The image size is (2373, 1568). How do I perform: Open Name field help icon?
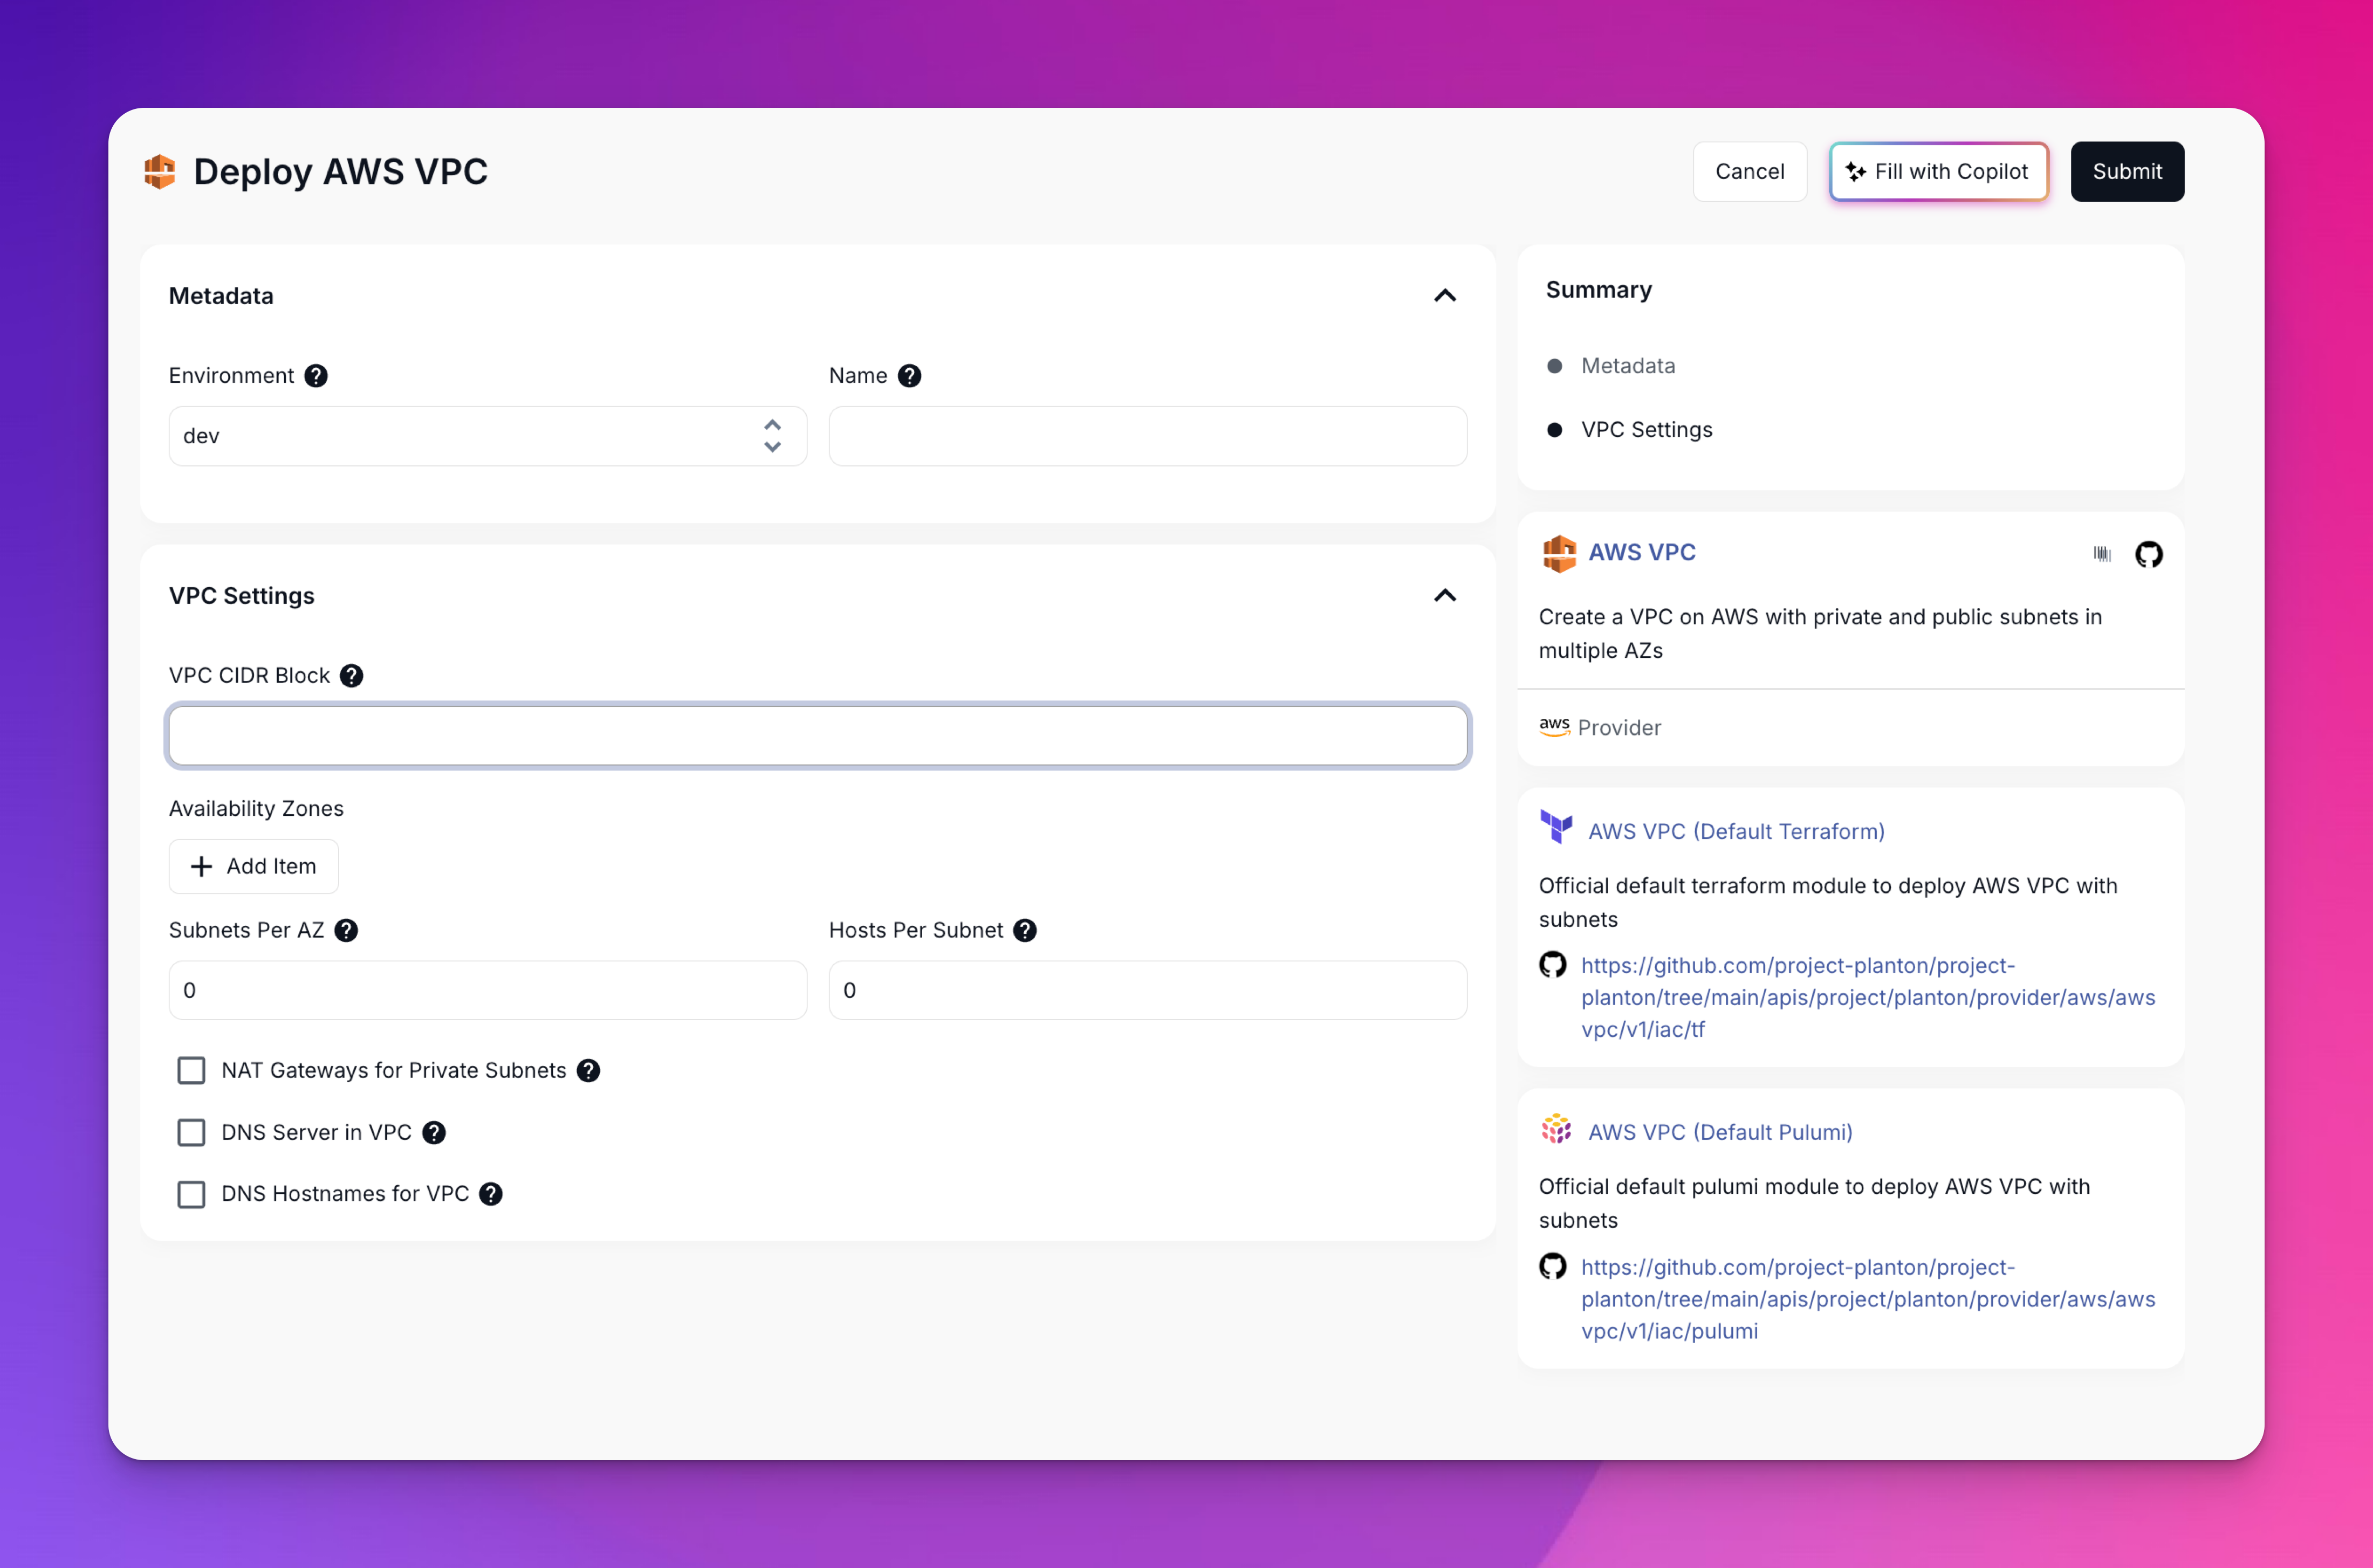909,375
